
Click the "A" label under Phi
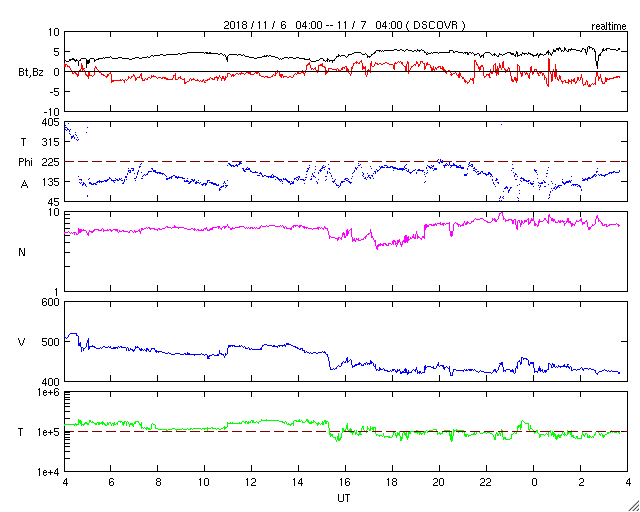coord(25,185)
